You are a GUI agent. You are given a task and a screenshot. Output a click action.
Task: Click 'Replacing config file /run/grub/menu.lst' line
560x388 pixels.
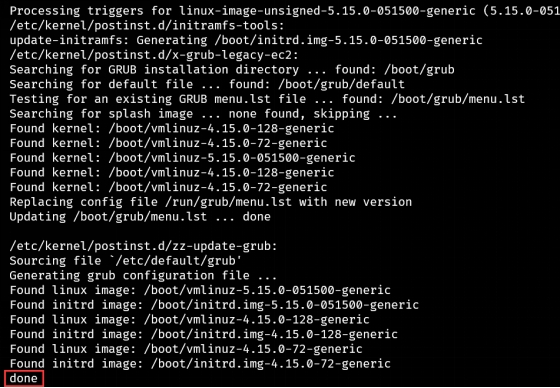coord(211,202)
